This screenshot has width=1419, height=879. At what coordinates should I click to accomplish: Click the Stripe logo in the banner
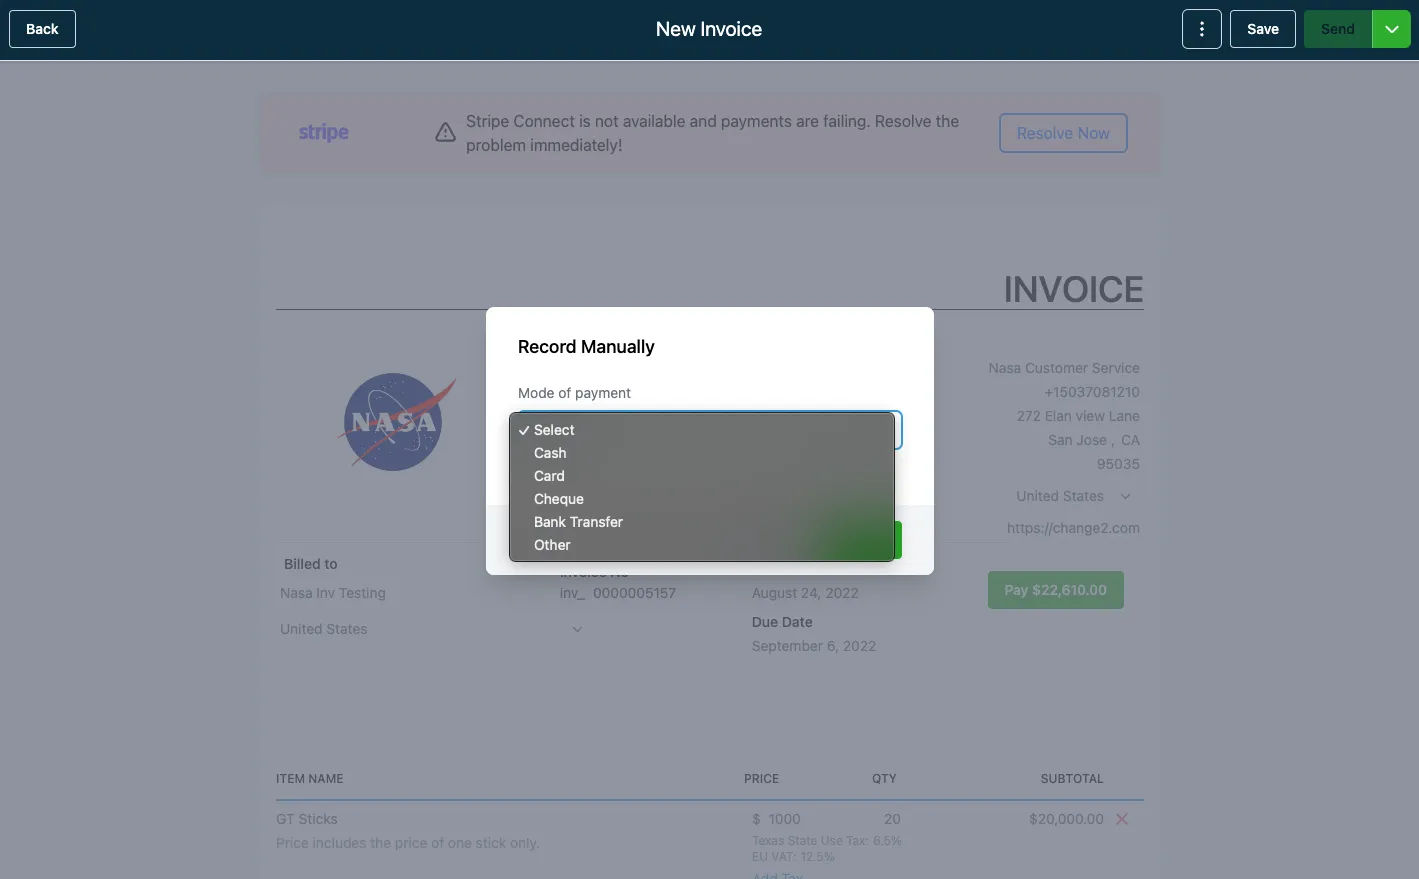tap(324, 132)
